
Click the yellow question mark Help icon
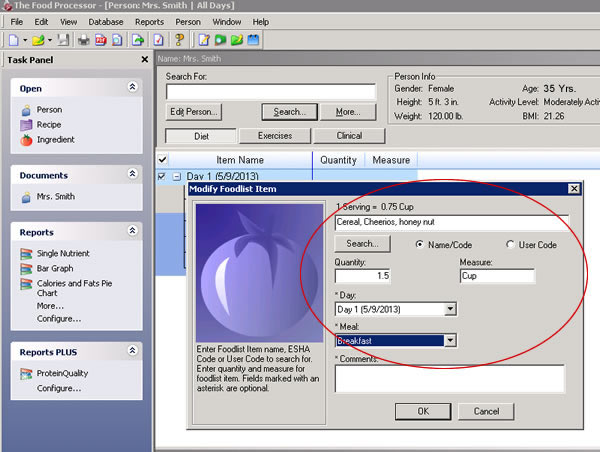coord(179,40)
